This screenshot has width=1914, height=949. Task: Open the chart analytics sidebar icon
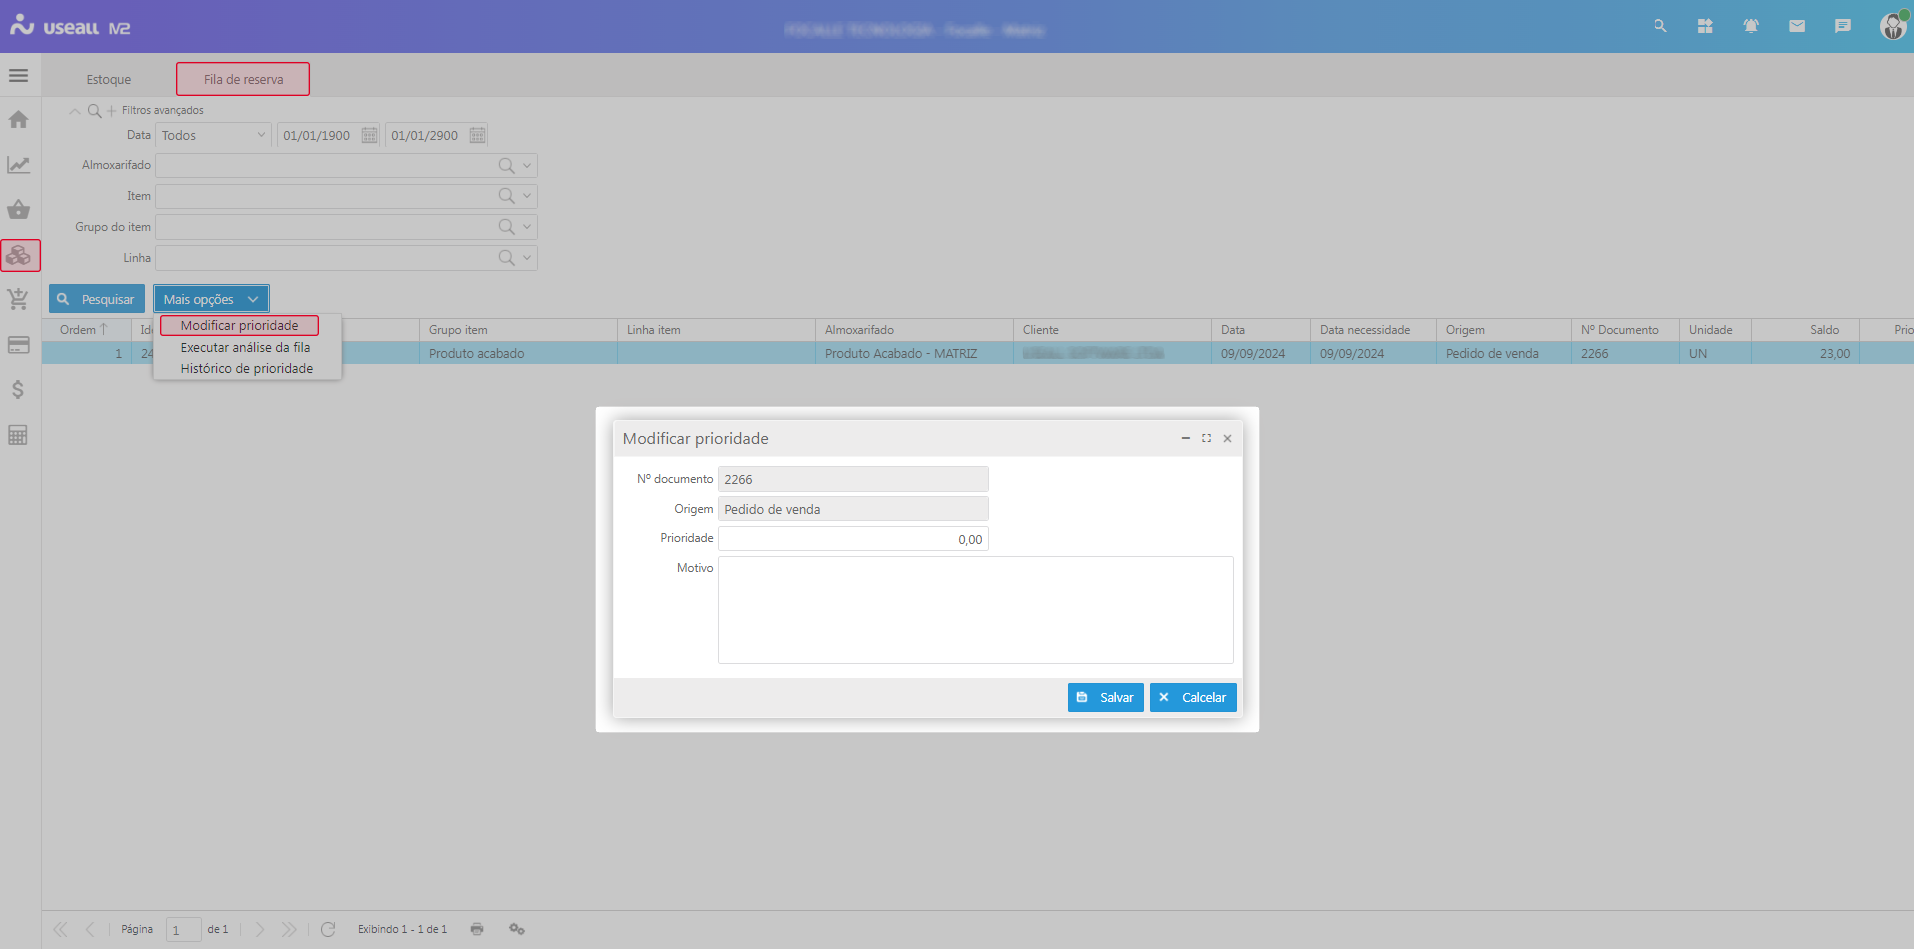click(x=18, y=165)
